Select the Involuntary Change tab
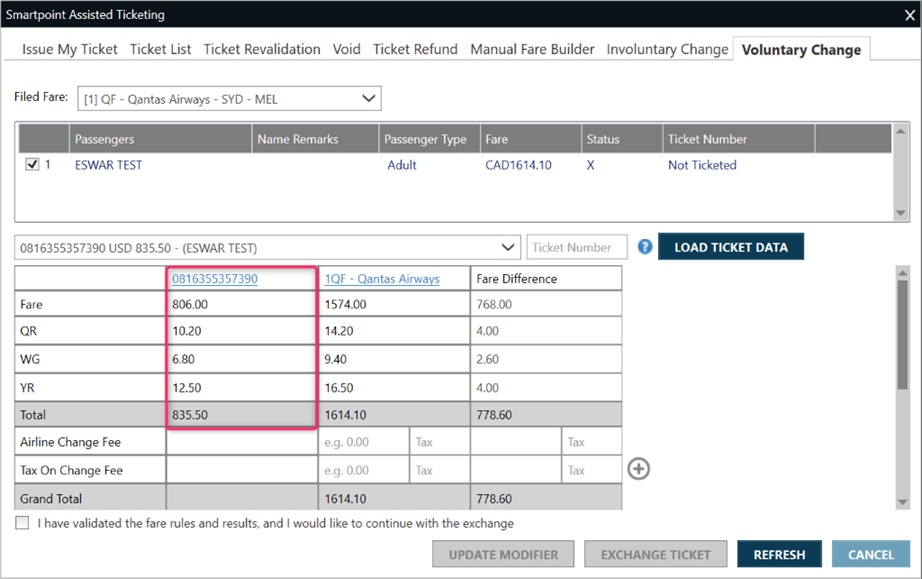 (667, 49)
